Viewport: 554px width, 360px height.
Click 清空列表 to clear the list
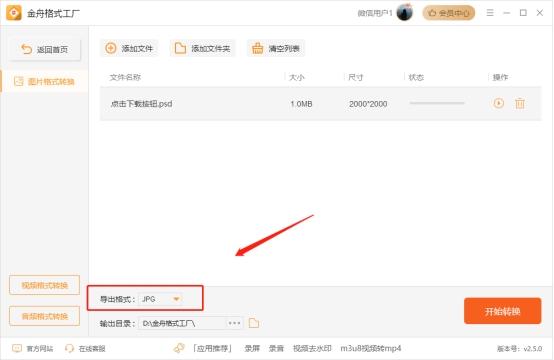(x=276, y=48)
